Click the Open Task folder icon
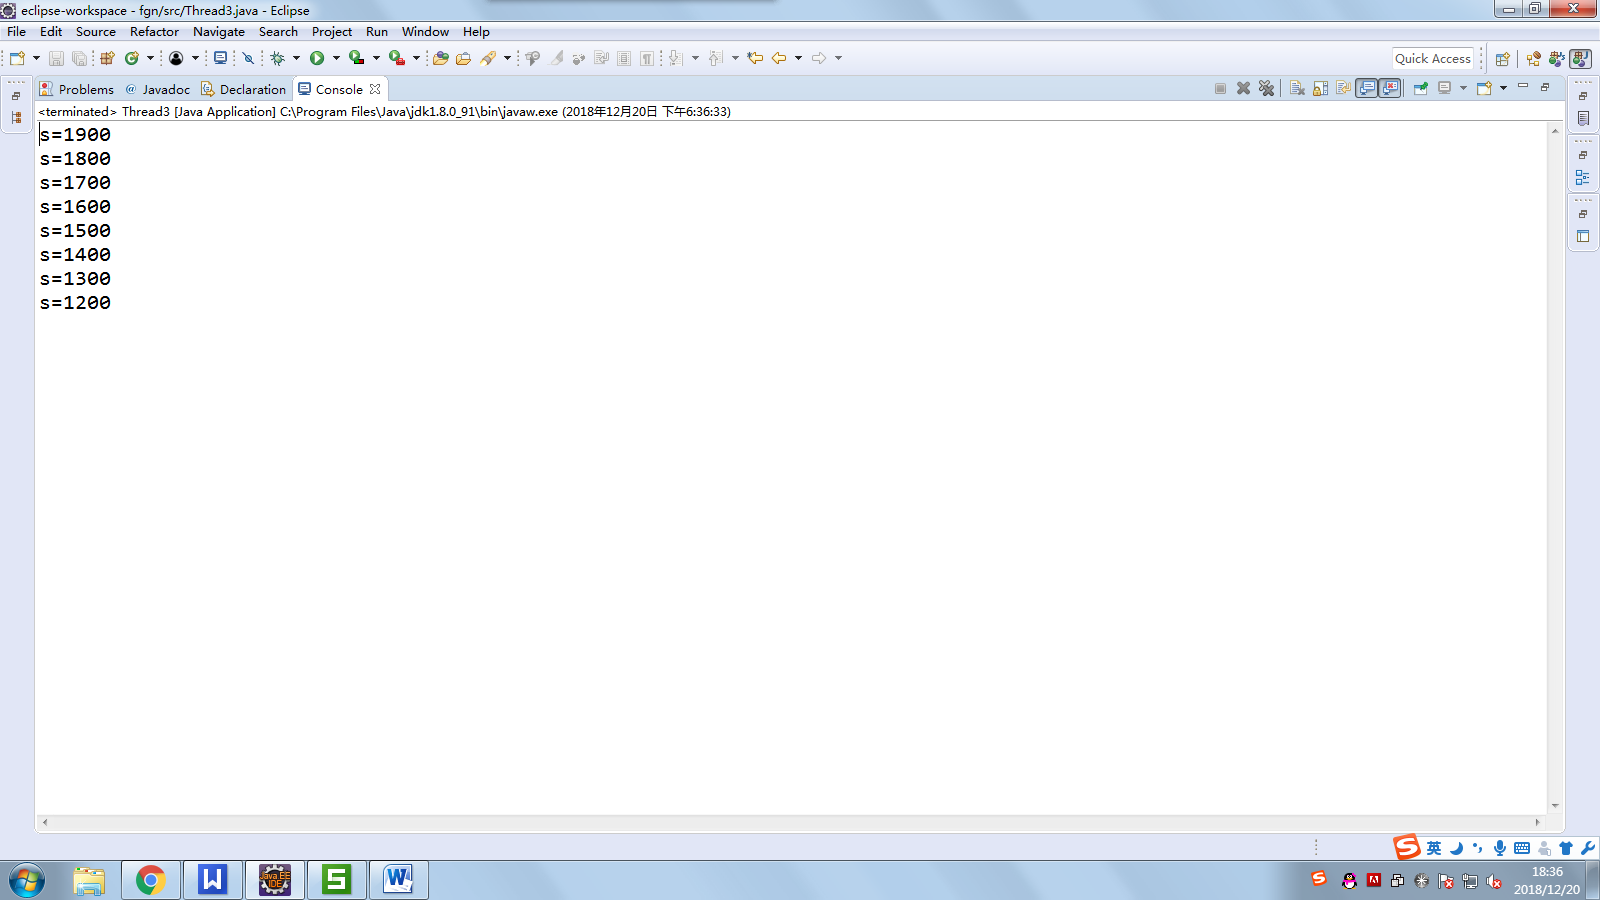Screen dimensions: 1600x900 click(x=463, y=58)
